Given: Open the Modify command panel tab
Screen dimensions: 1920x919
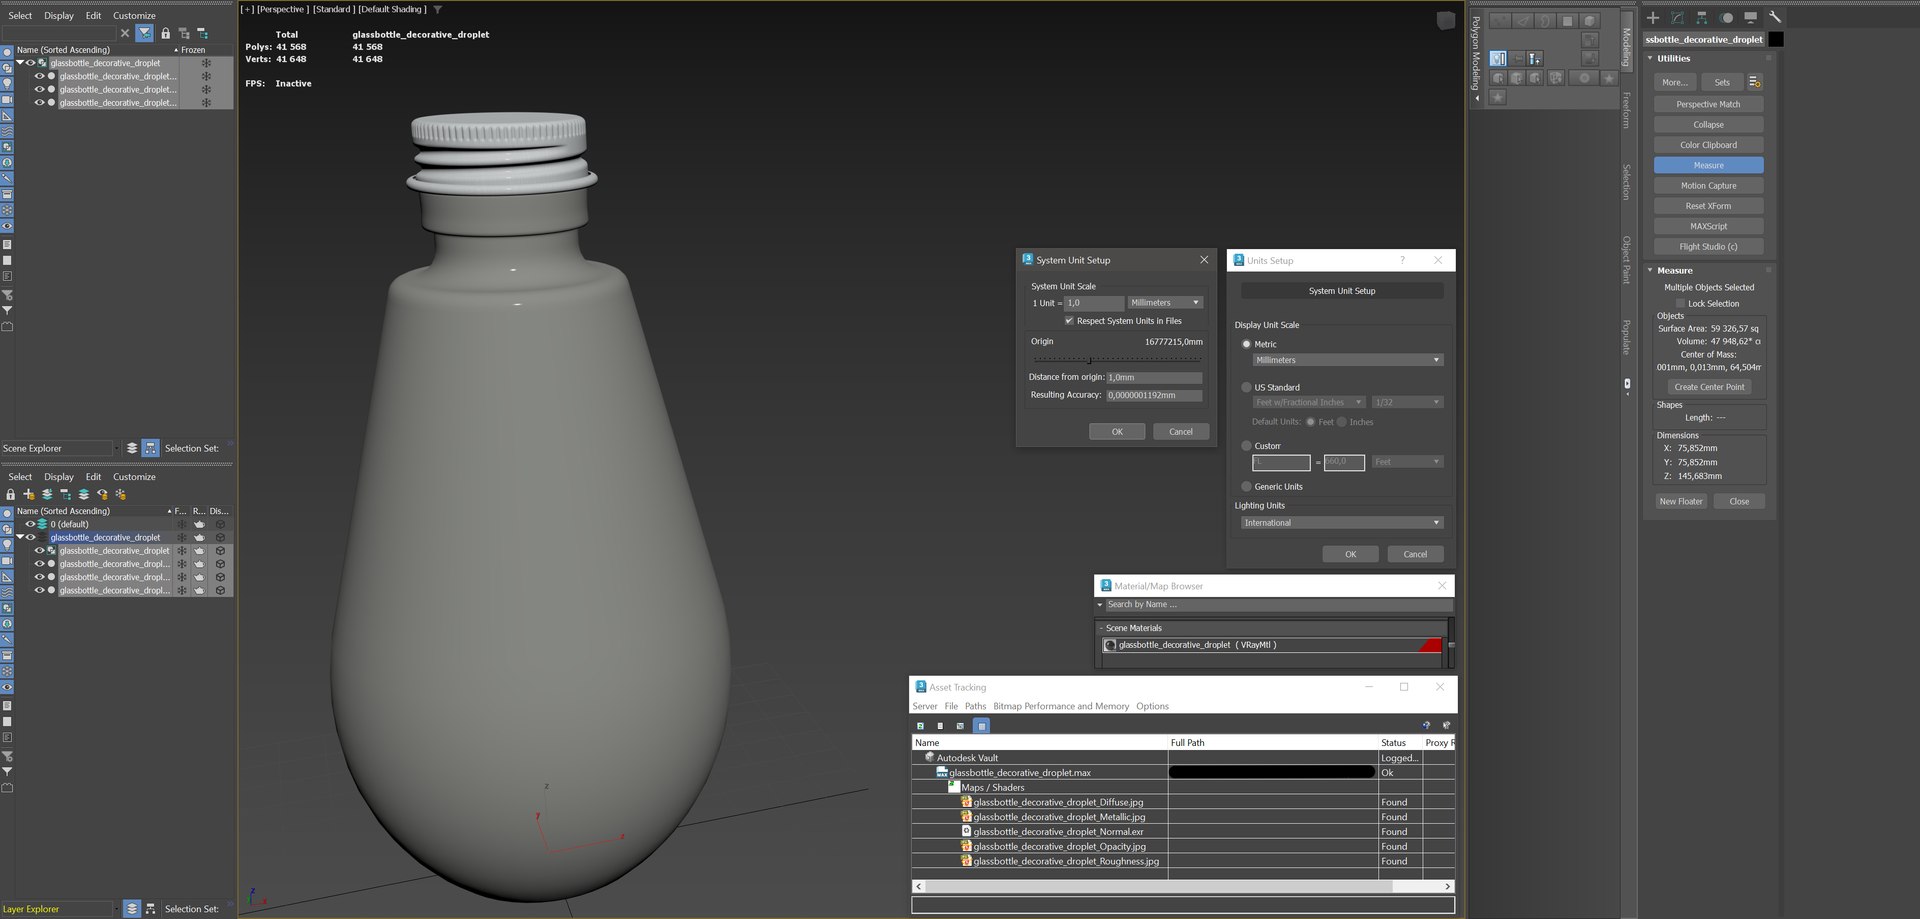Looking at the screenshot, I should click(x=1677, y=18).
